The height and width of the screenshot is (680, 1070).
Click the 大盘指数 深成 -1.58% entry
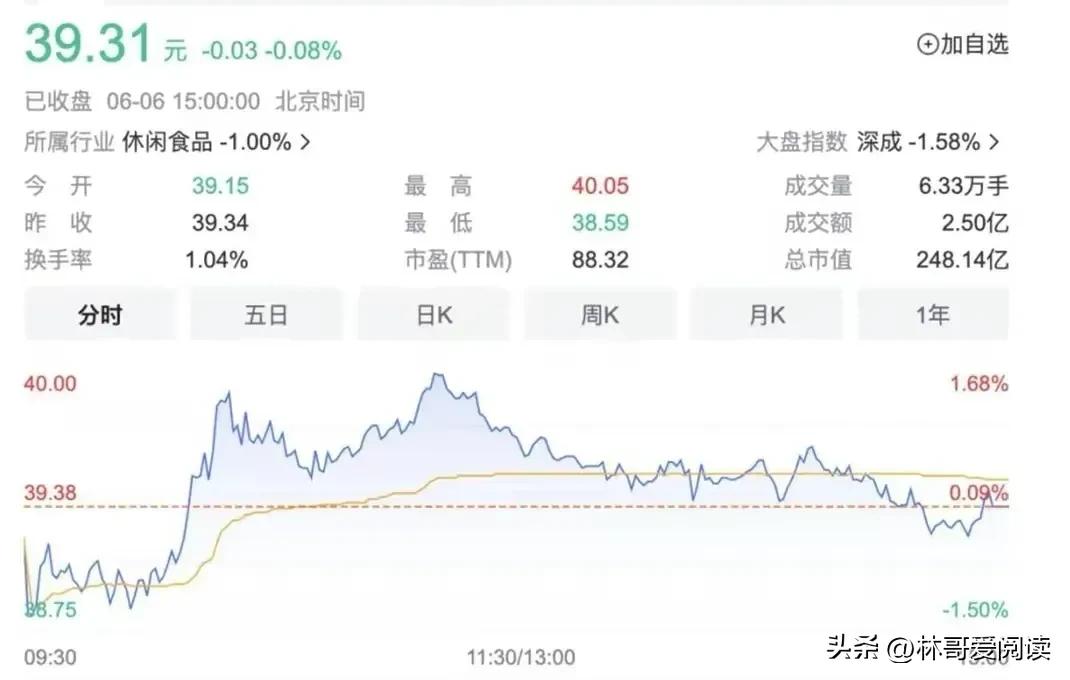click(875, 142)
